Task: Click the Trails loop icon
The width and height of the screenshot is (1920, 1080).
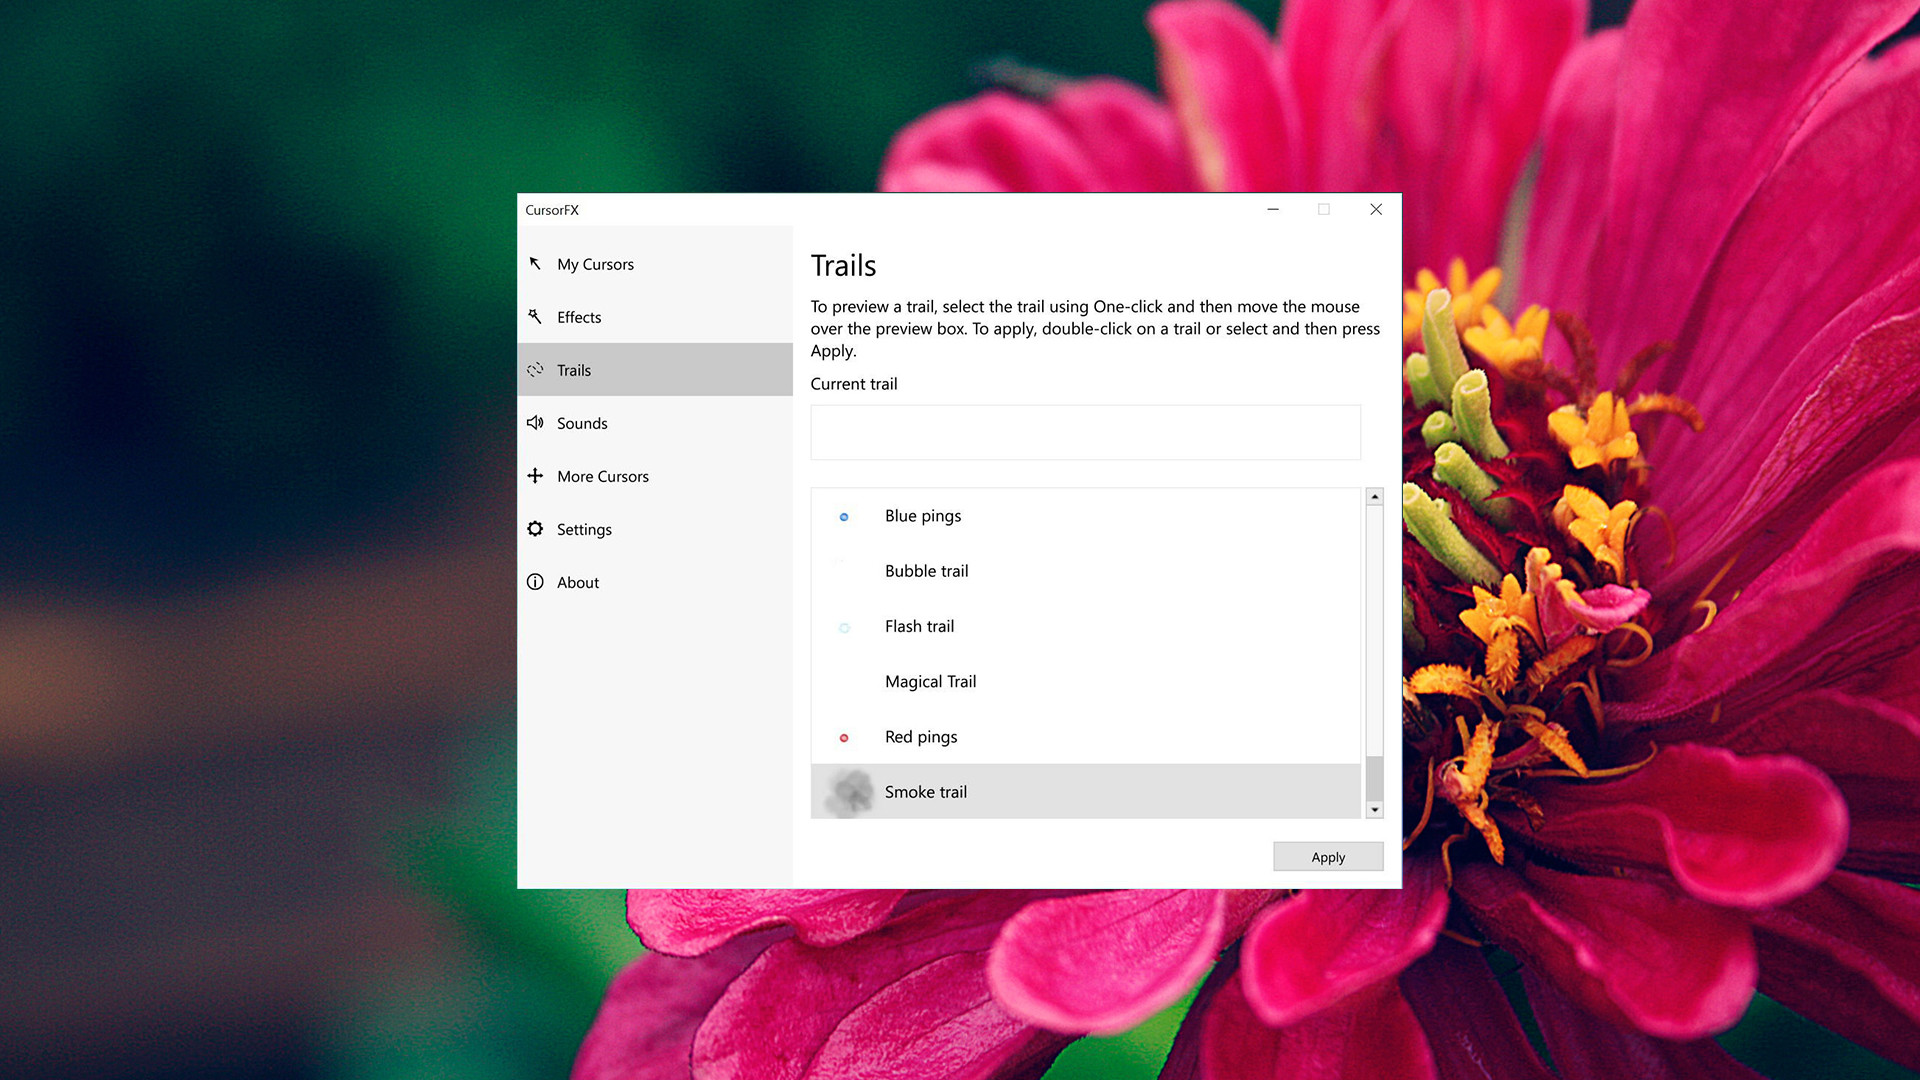Action: [535, 370]
